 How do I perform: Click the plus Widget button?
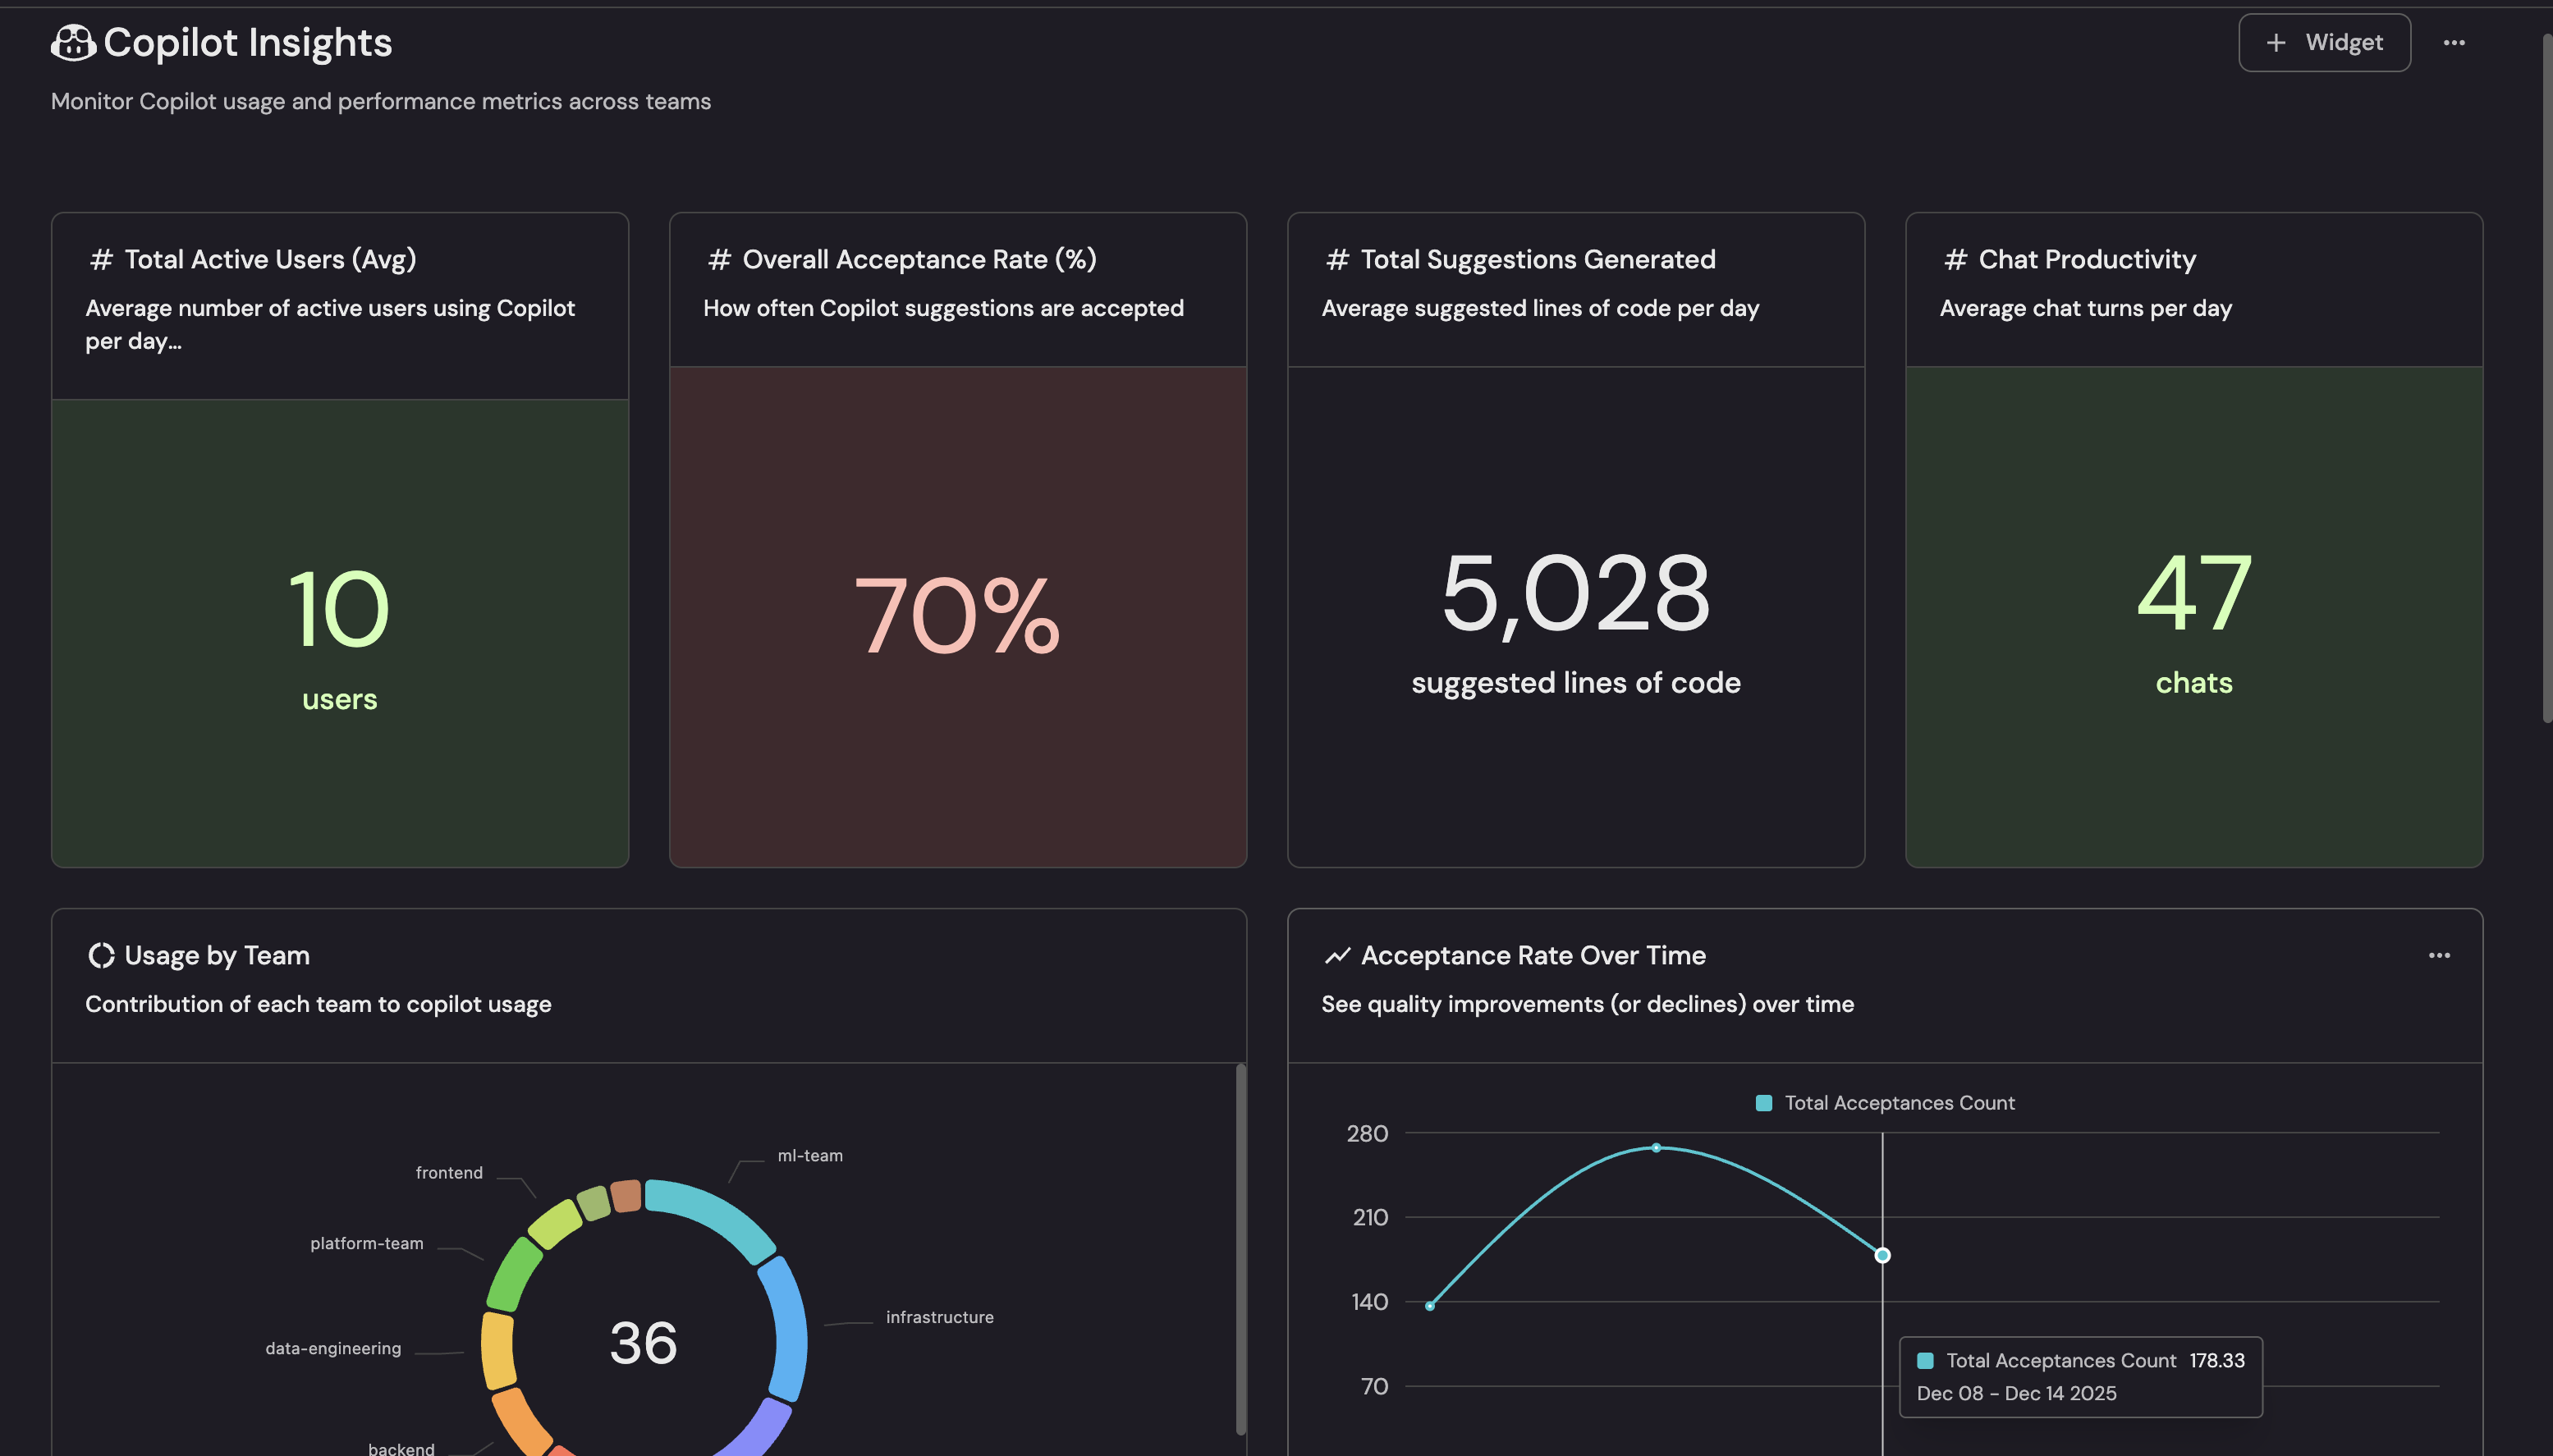pos(2323,43)
